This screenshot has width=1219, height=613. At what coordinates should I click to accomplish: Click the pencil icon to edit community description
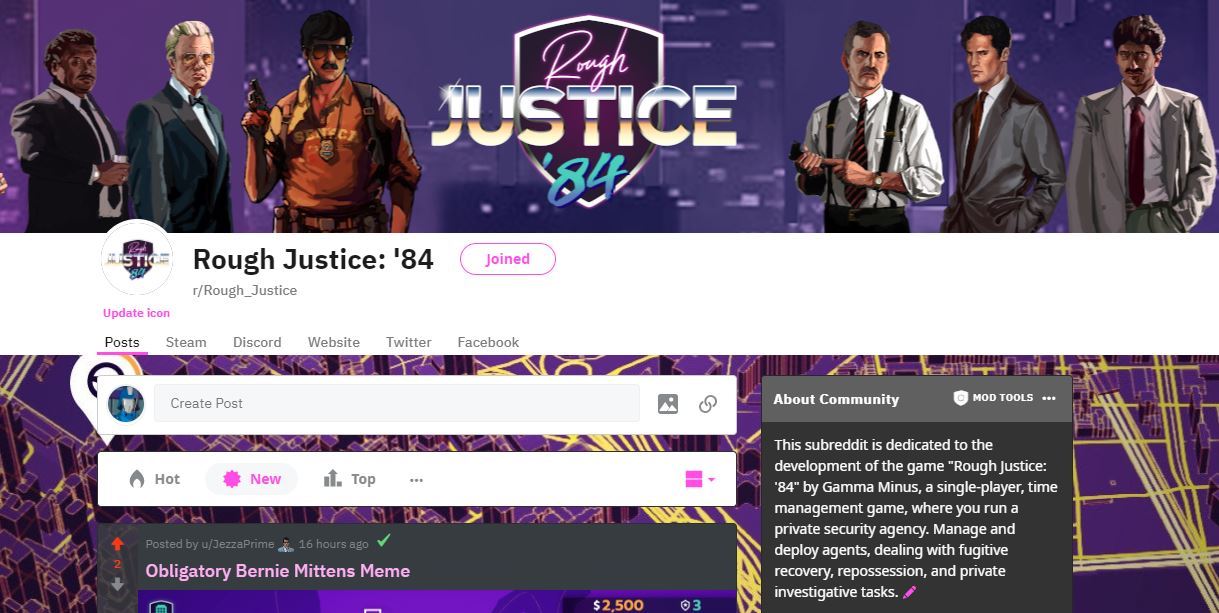[910, 592]
